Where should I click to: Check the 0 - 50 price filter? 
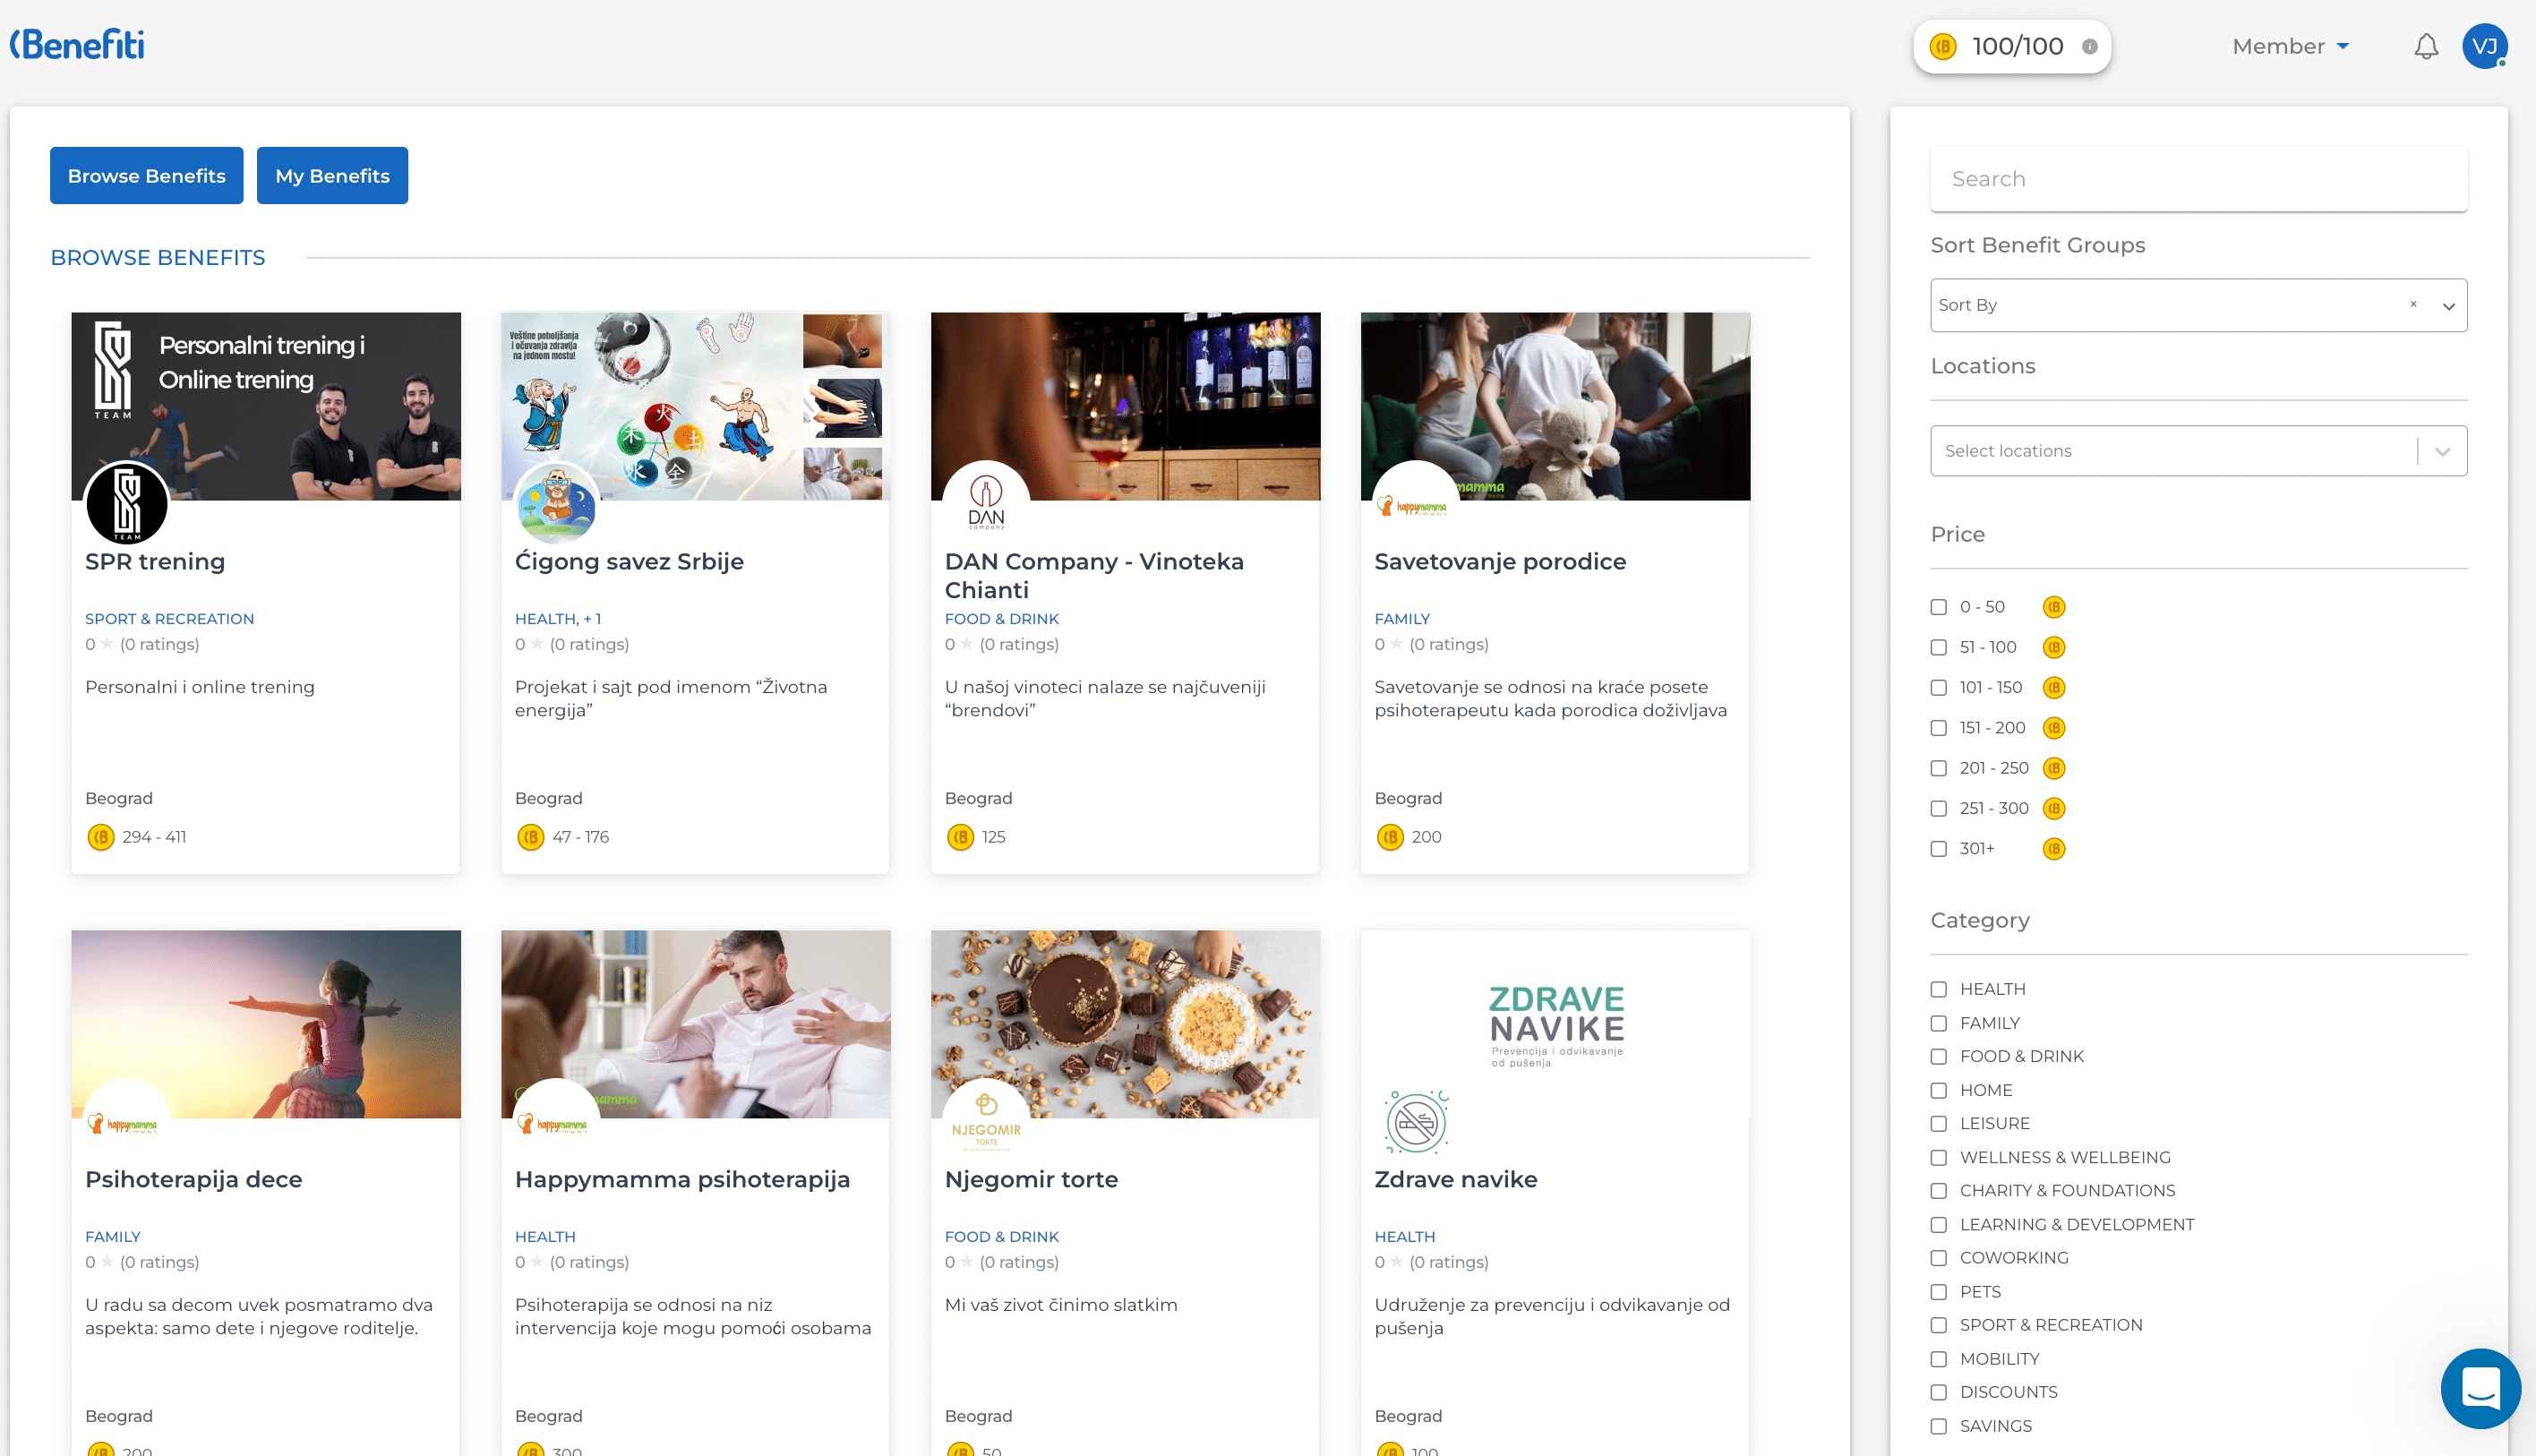click(1939, 607)
